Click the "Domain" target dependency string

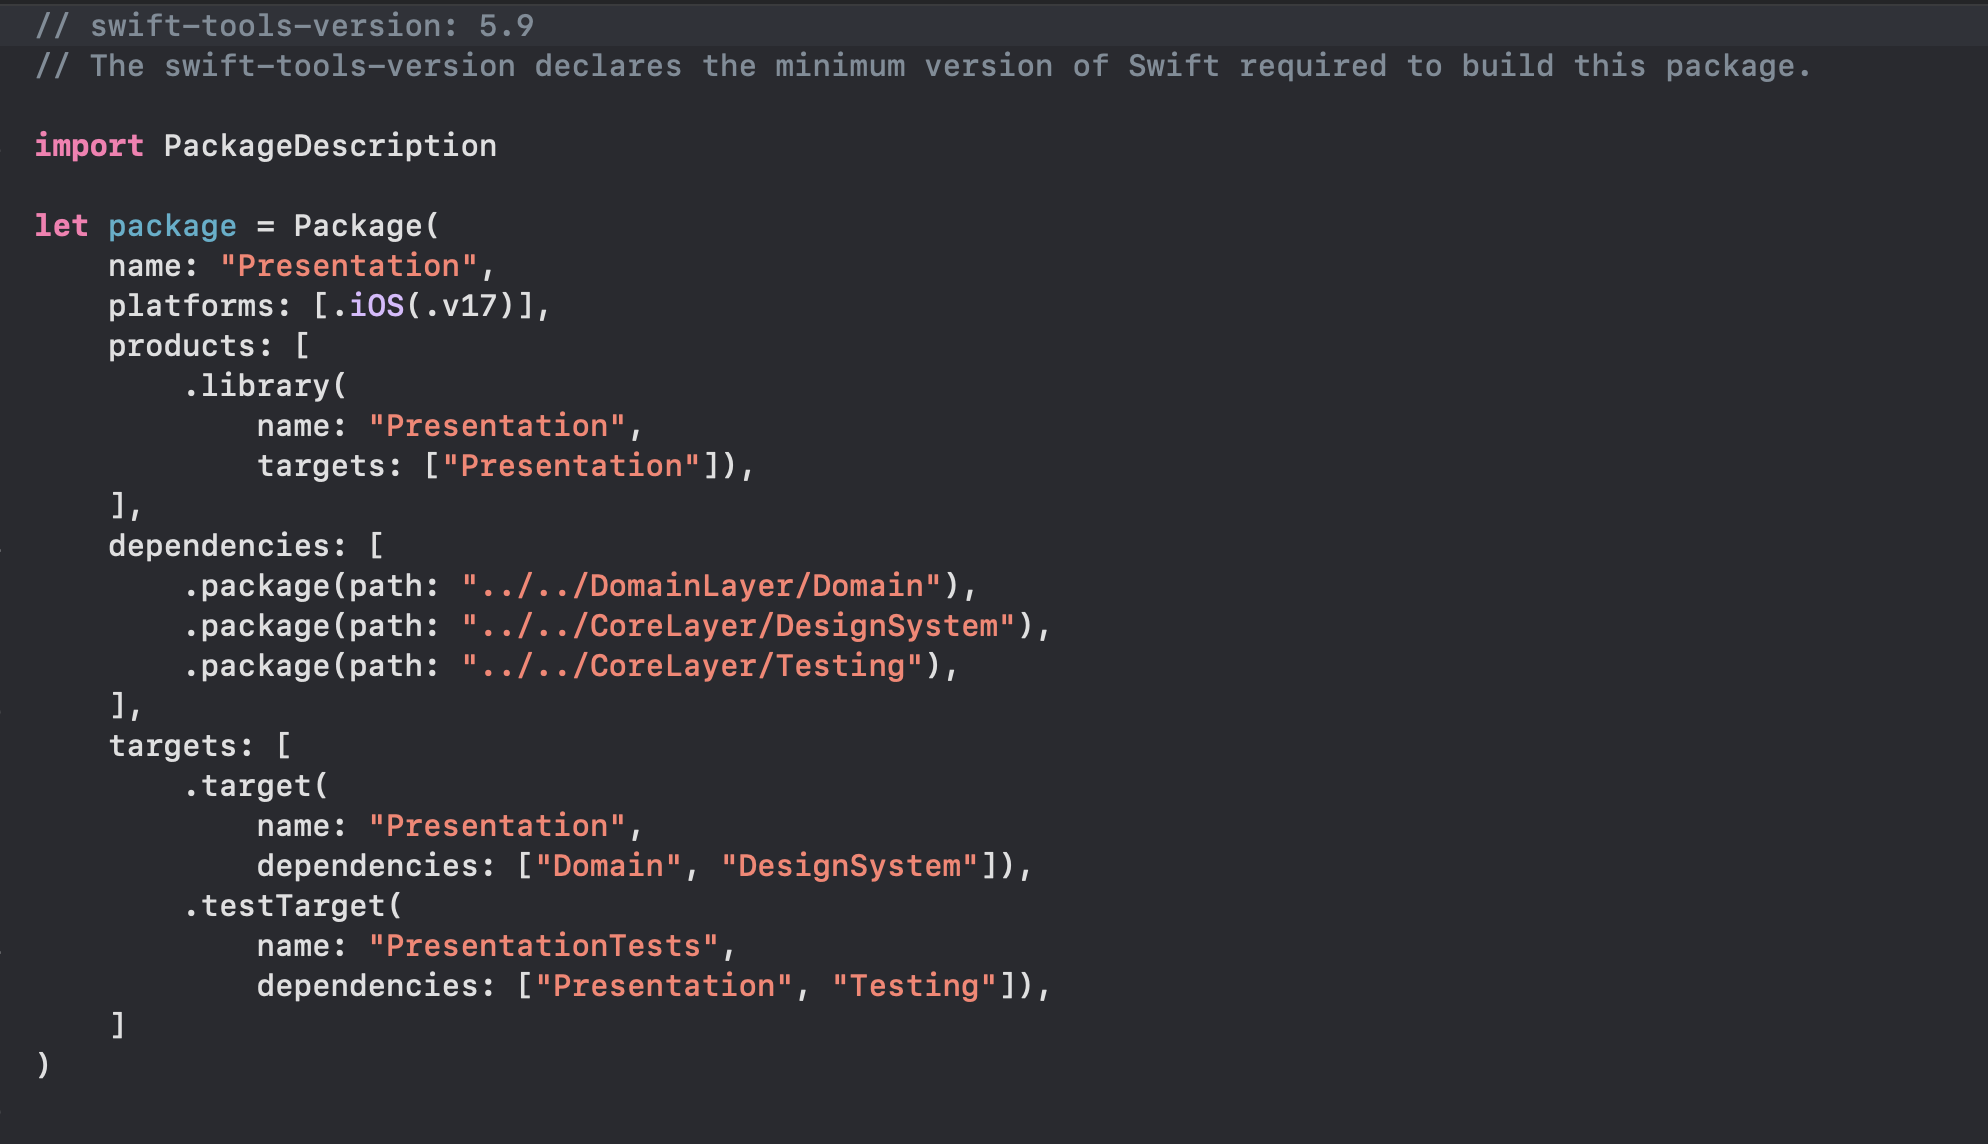point(608,866)
